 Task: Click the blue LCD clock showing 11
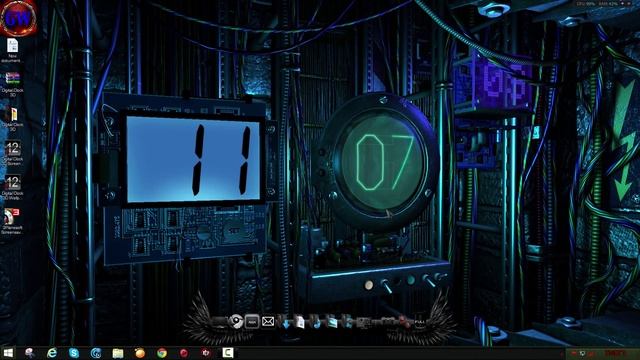[193, 159]
